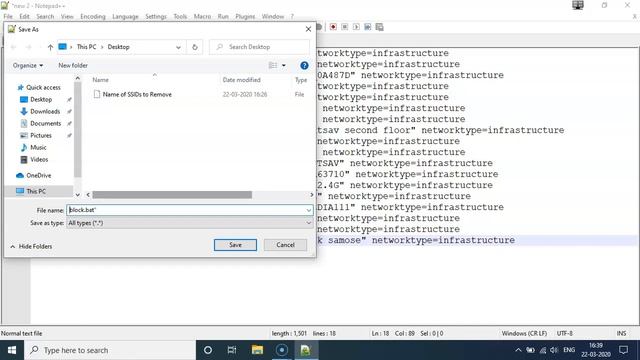Click the arrow before This PC in address bar
The height and width of the screenshot is (360, 640).
(x=71, y=47)
